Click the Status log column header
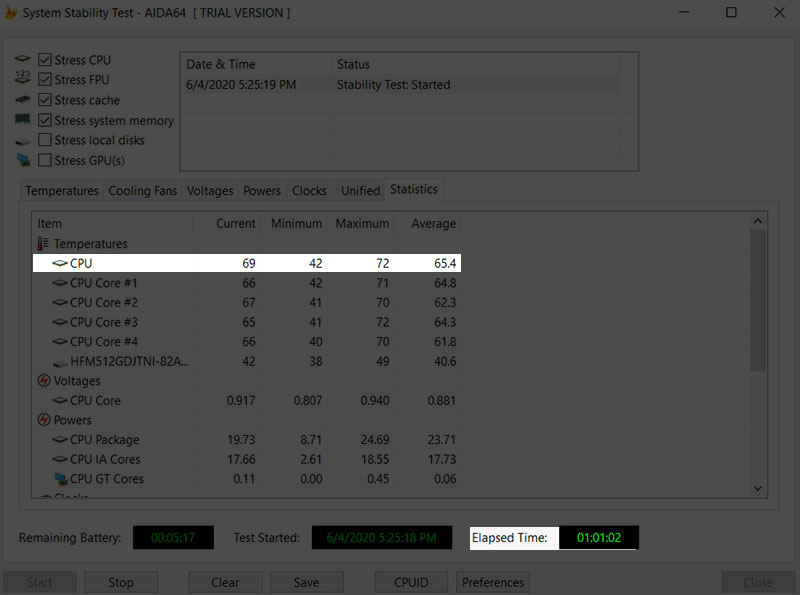This screenshot has width=800, height=595. (476, 64)
